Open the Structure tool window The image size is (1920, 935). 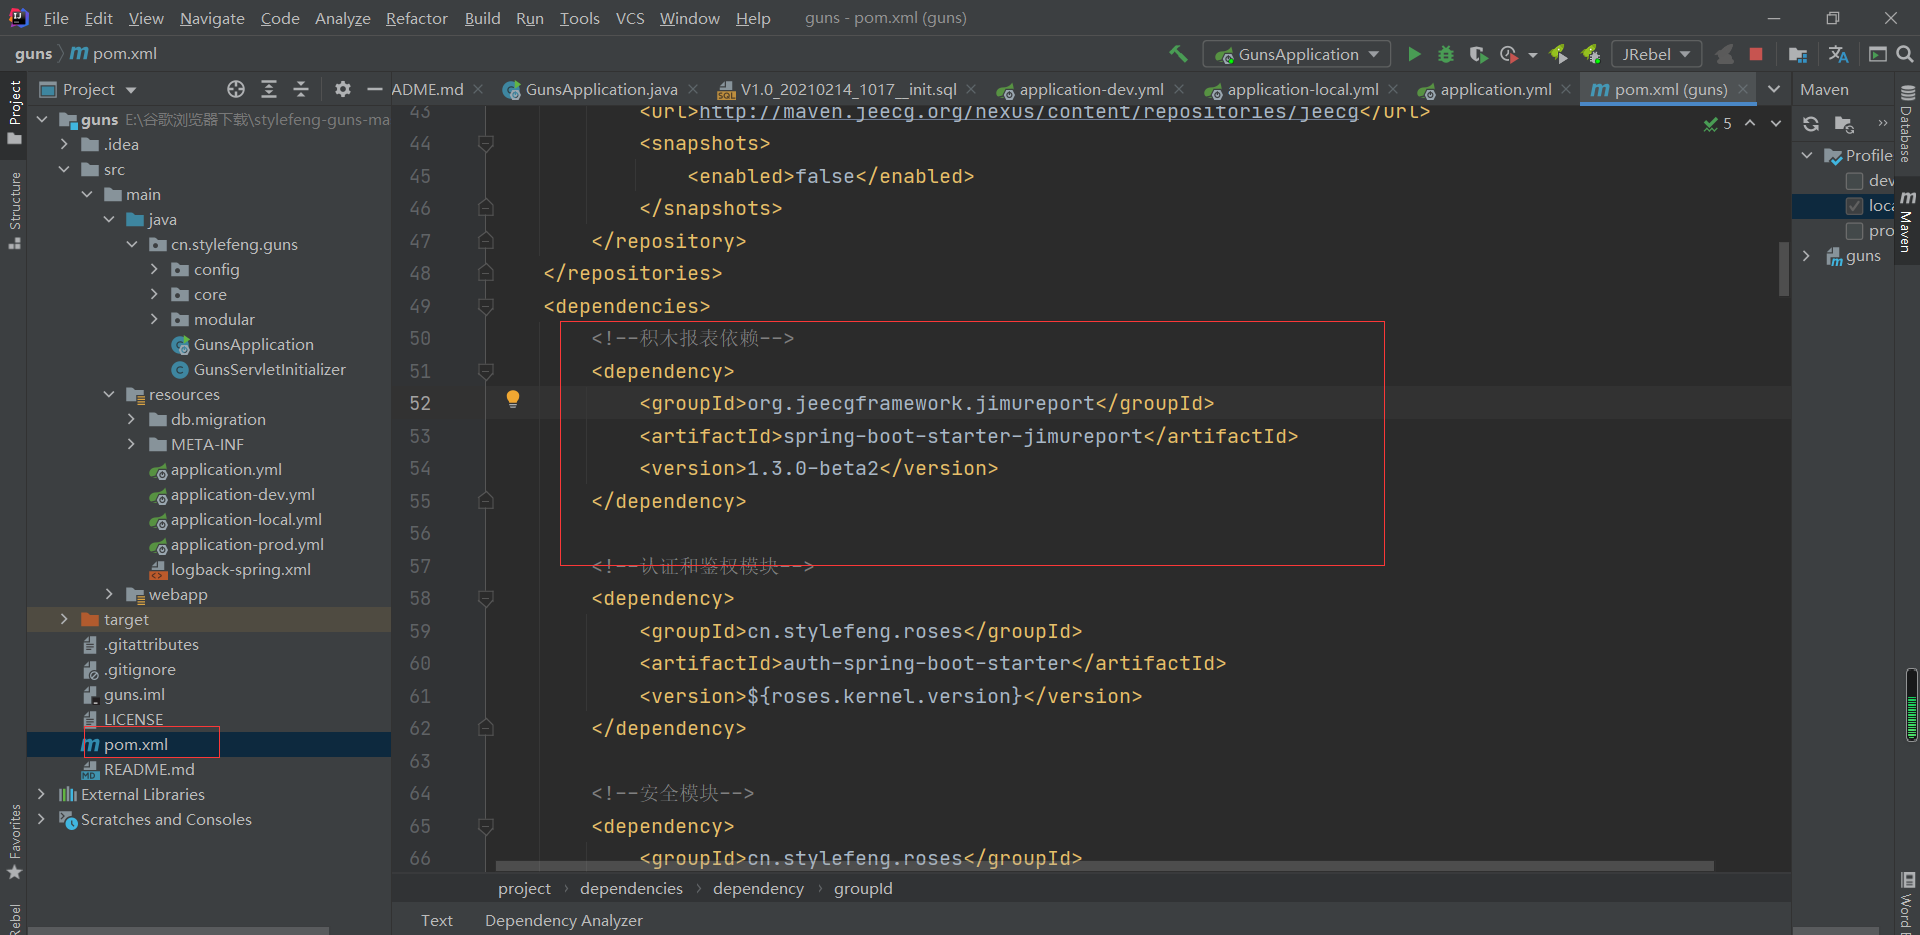pyautogui.click(x=15, y=210)
